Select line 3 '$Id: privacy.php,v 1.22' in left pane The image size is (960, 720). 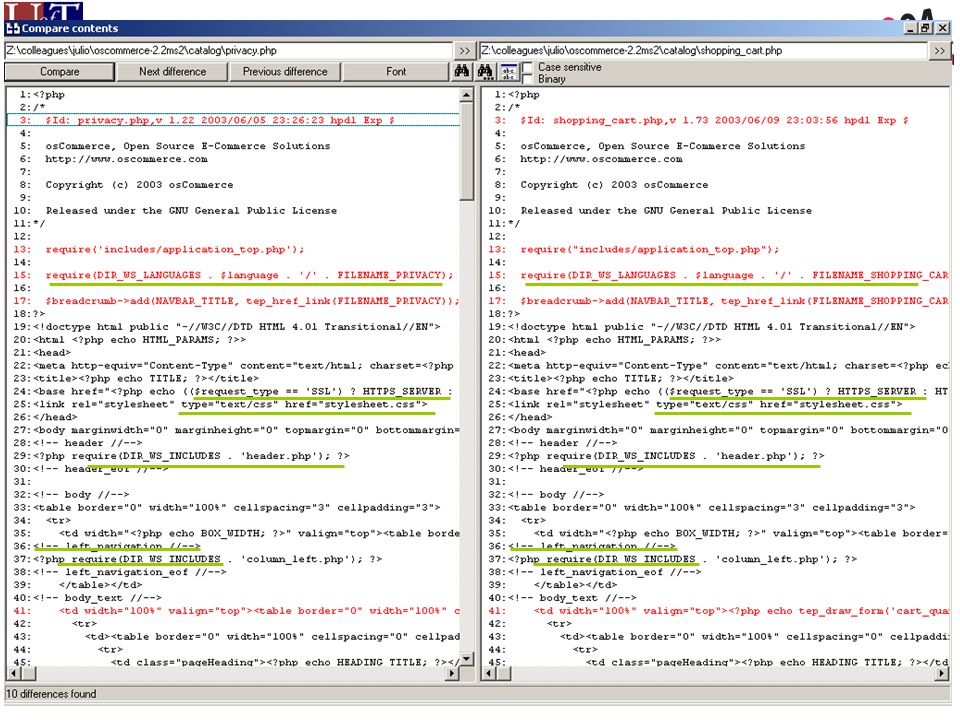click(233, 120)
